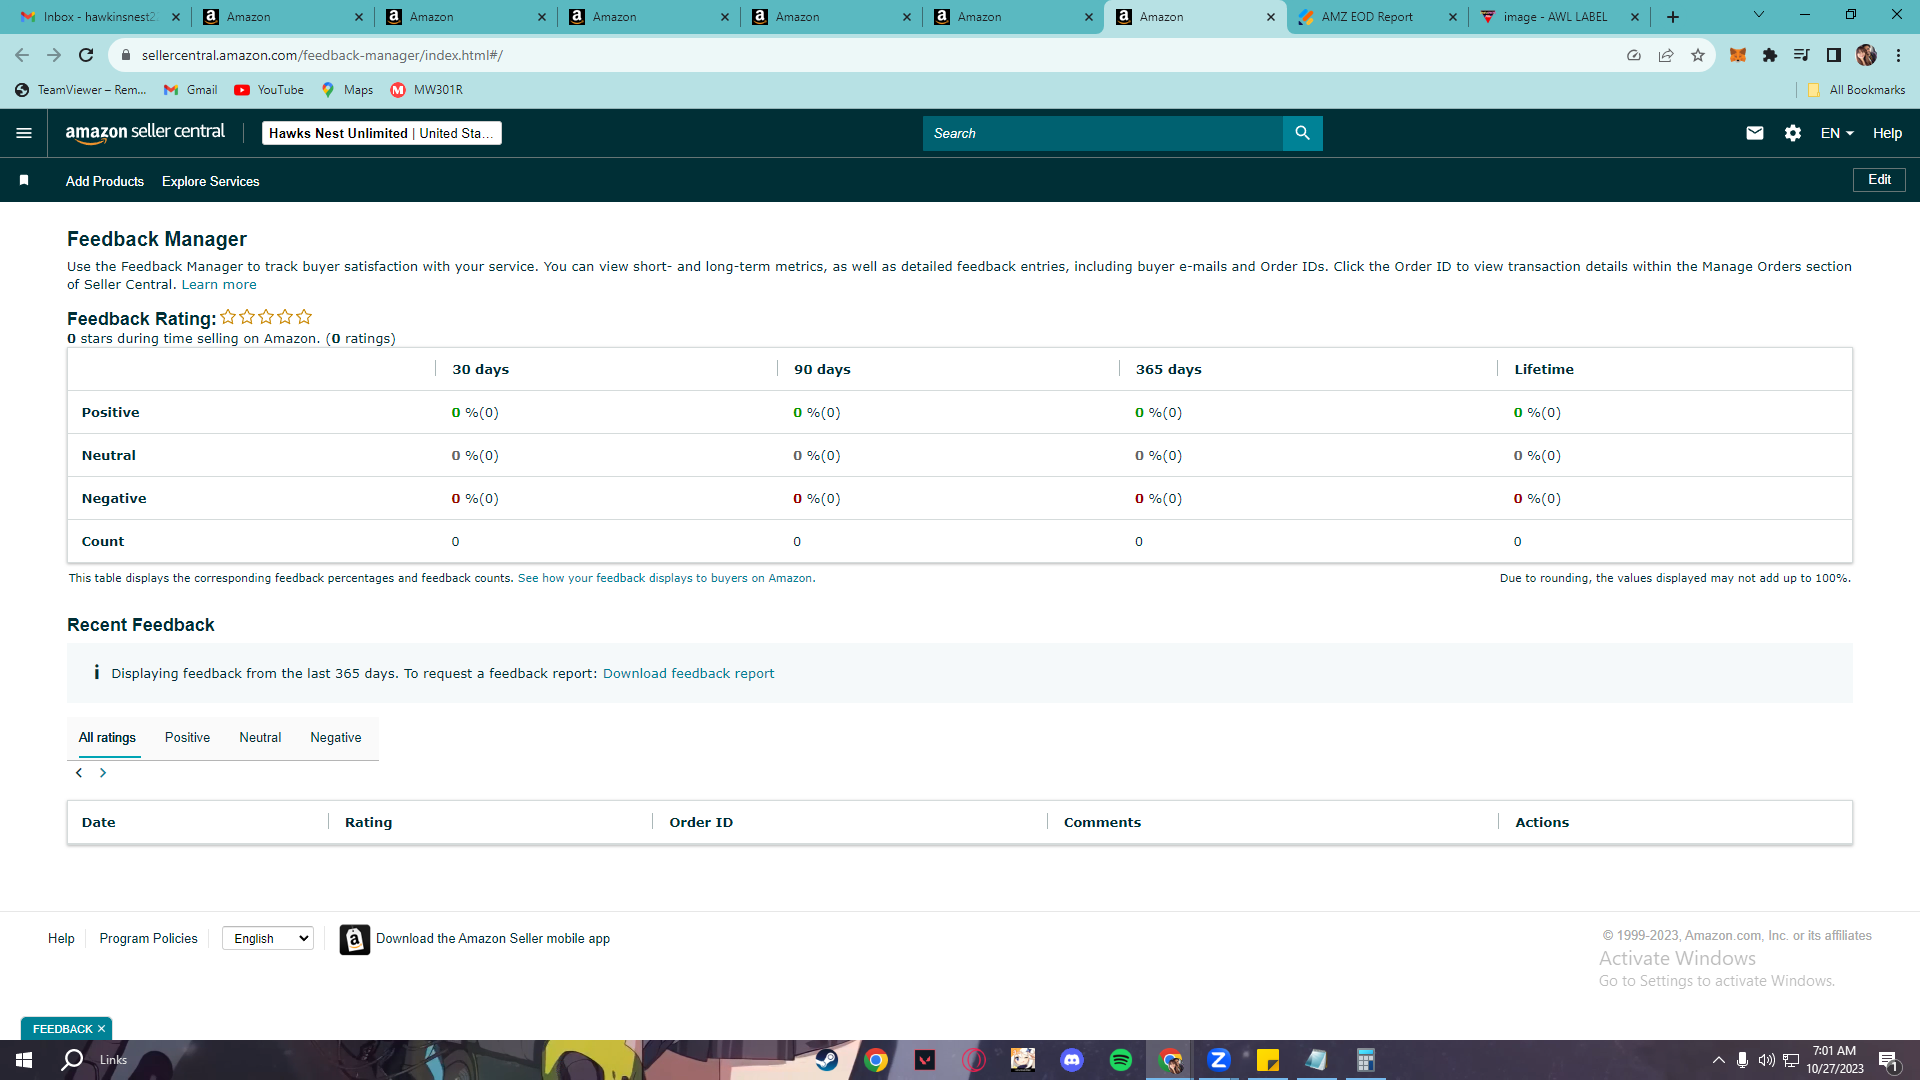This screenshot has width=1920, height=1080.
Task: Click the Edit button
Action: (x=1879, y=180)
